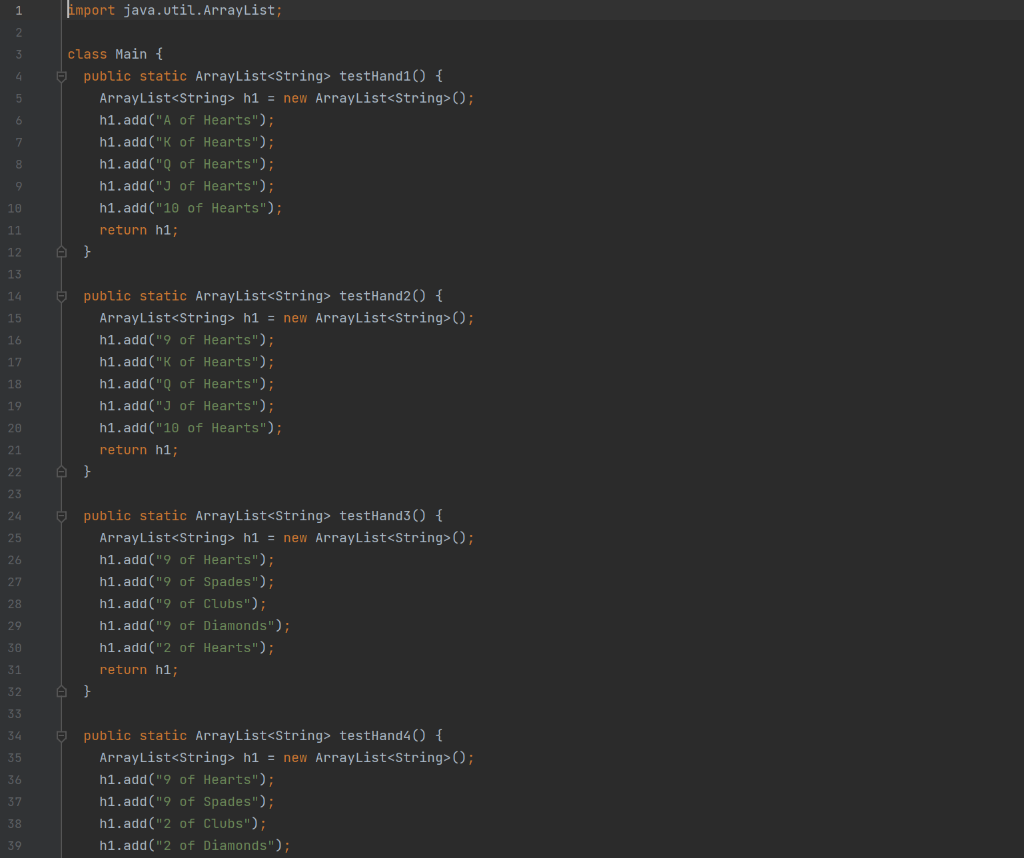Click 'new ArrayList<String>()' on line 5
Image resolution: width=1024 pixels, height=858 pixels.
click(x=375, y=99)
